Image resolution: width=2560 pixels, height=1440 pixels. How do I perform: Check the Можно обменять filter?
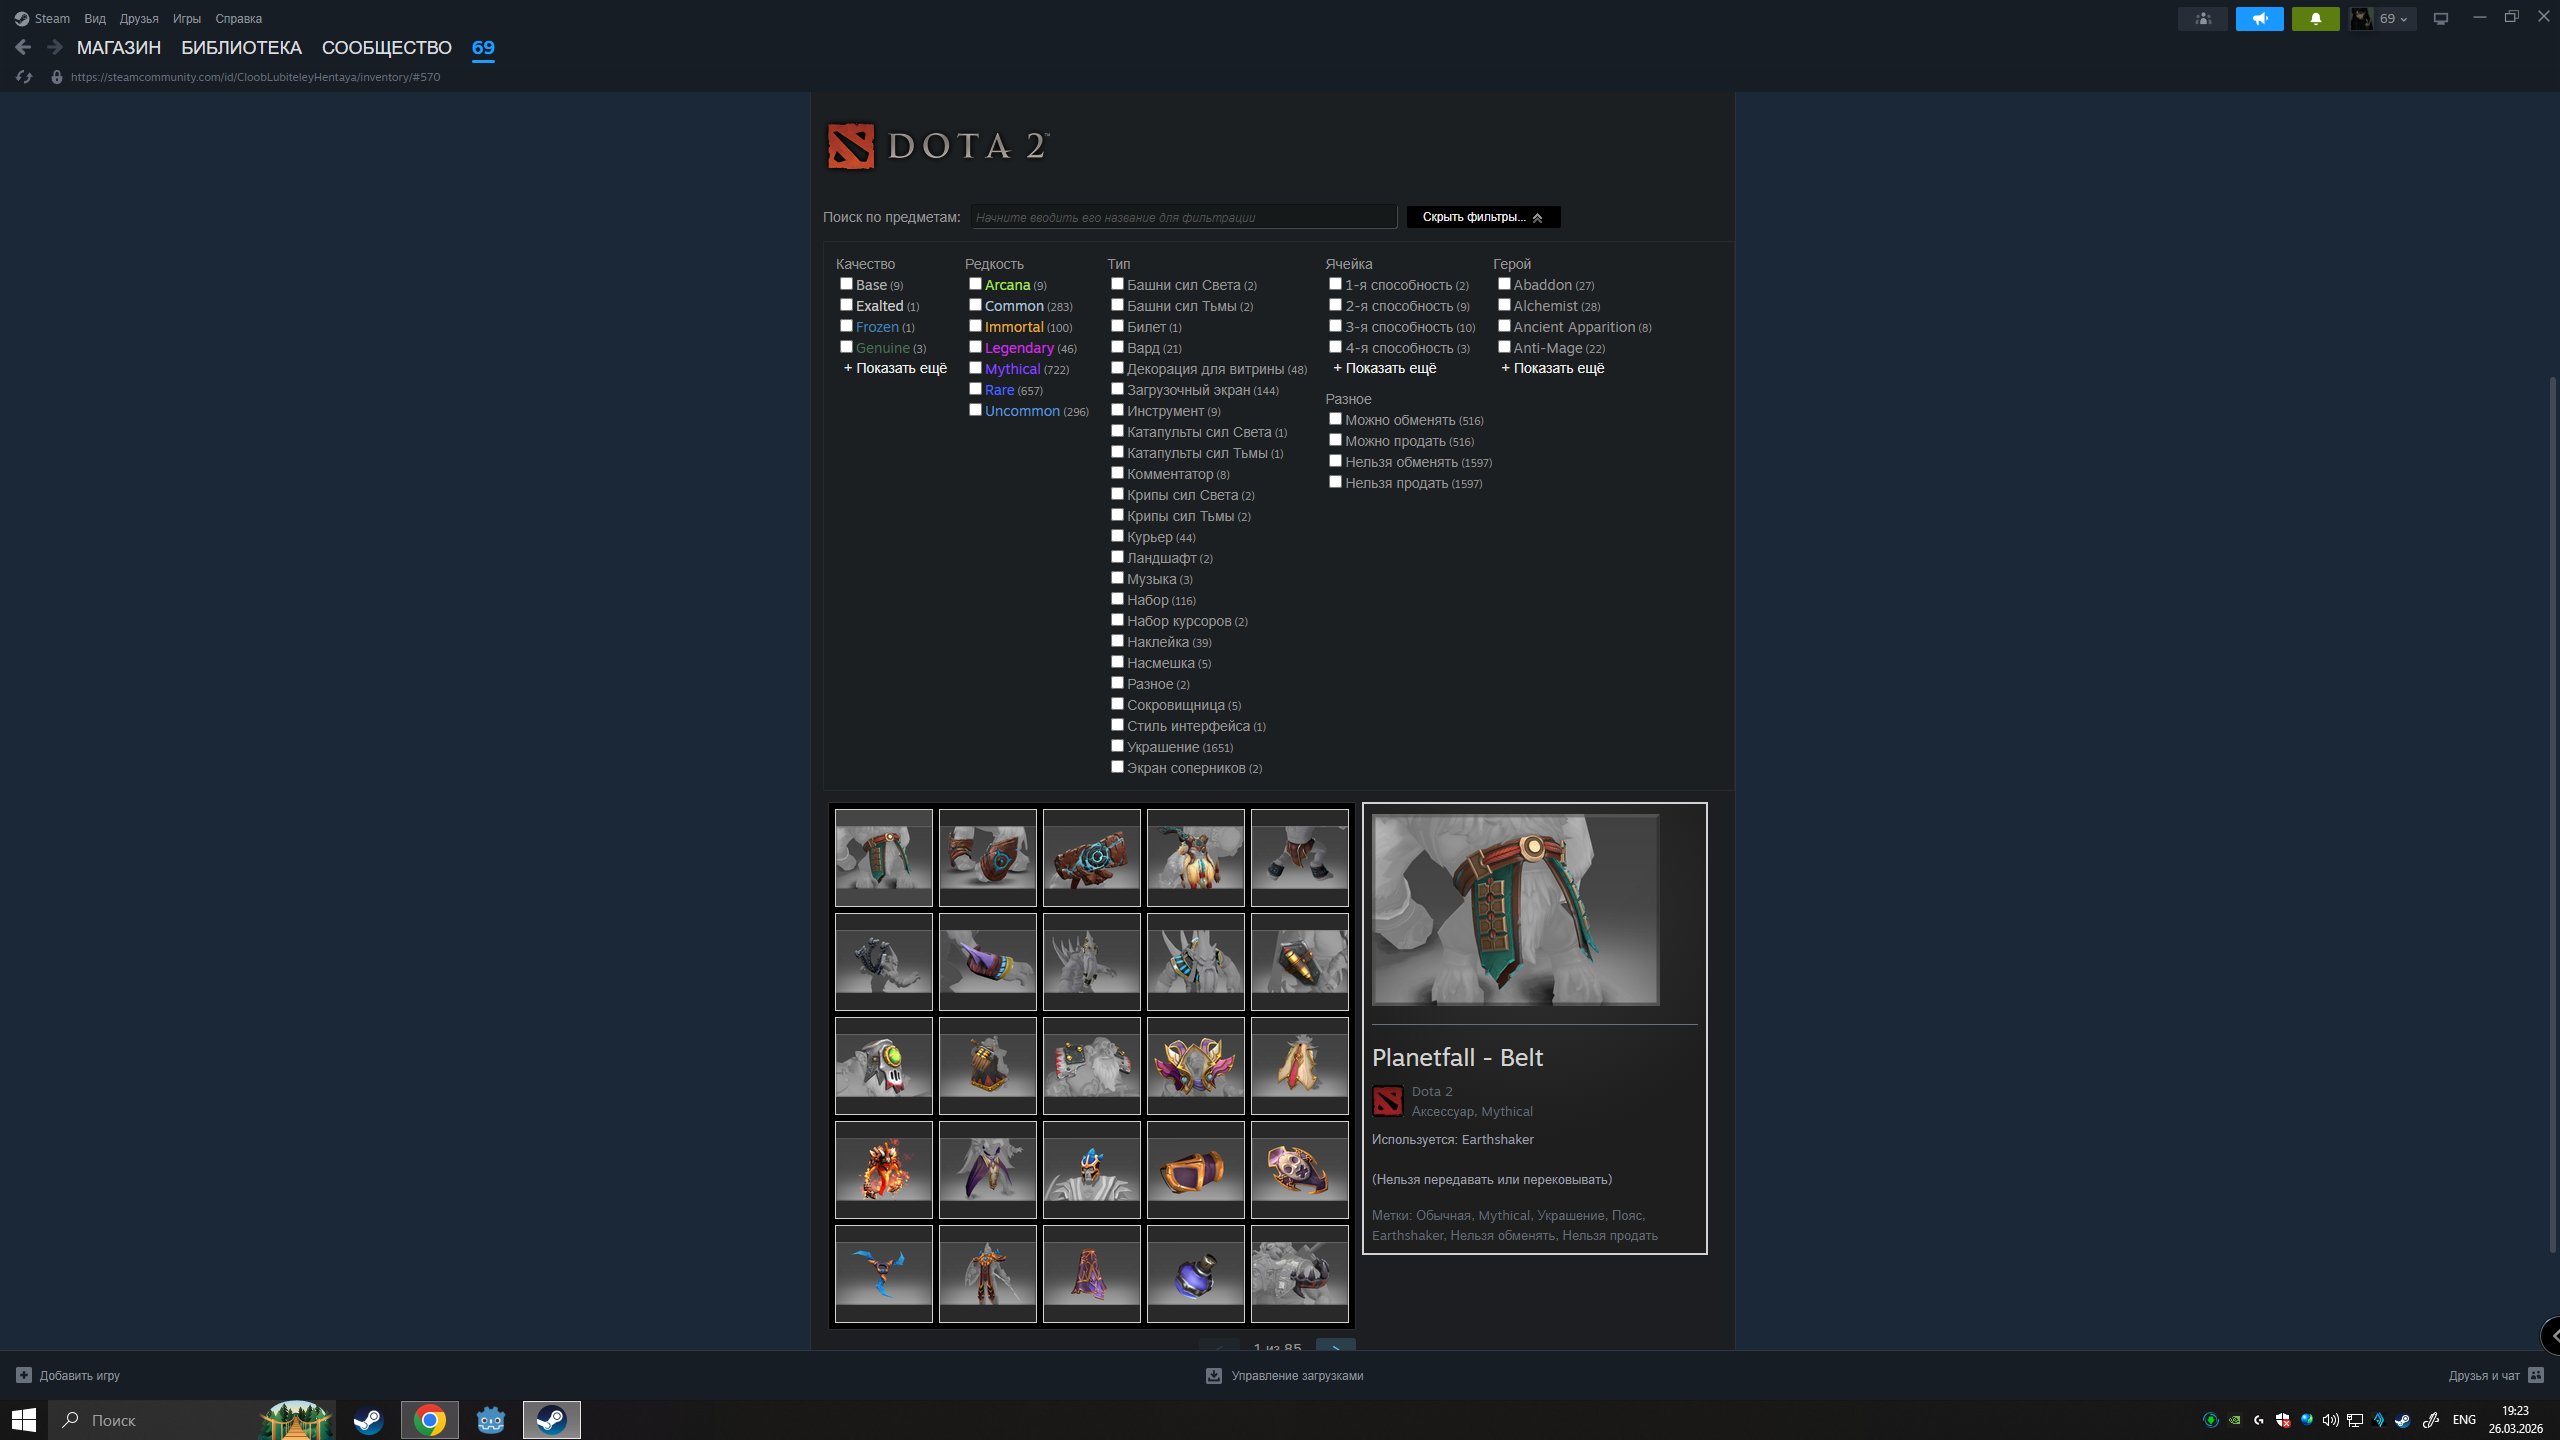point(1335,419)
